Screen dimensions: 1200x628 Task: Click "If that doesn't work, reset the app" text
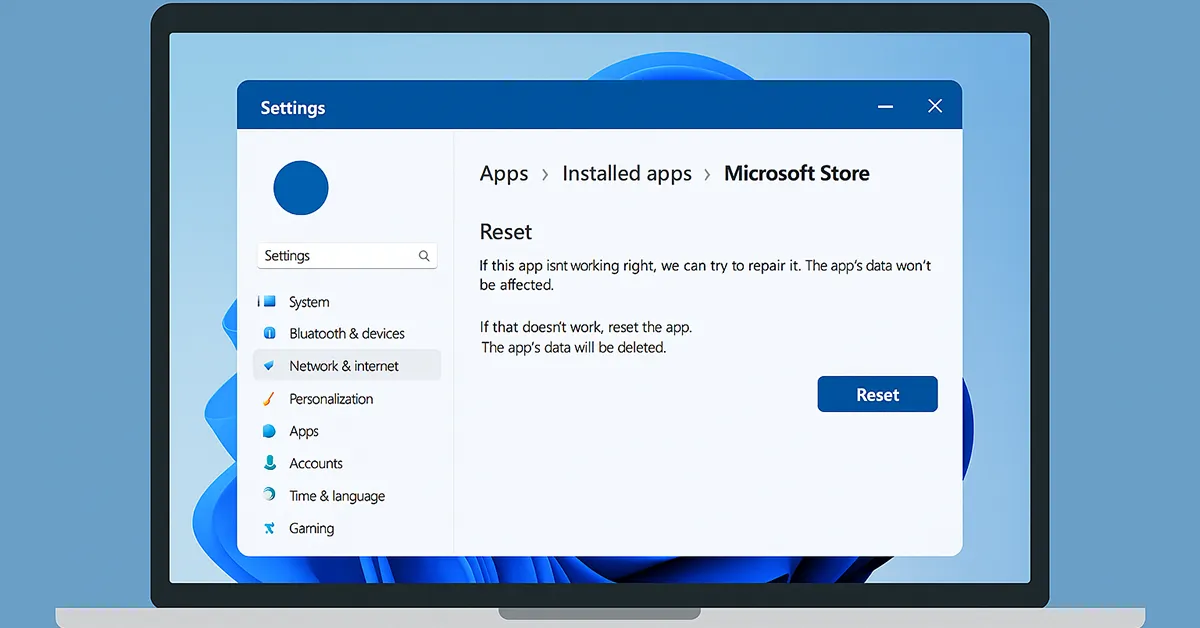coord(586,327)
